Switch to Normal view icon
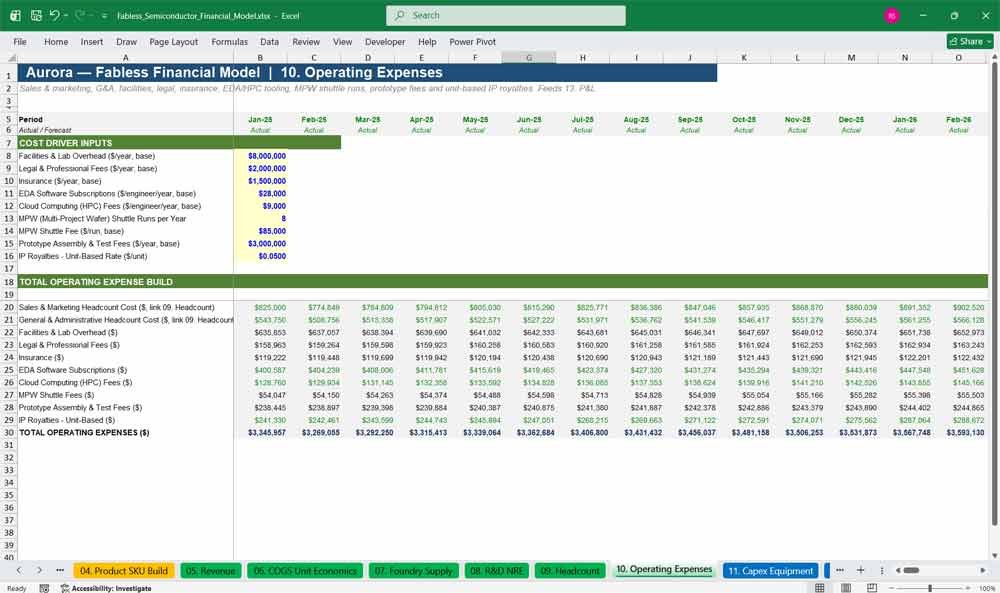The height and width of the screenshot is (593, 1000). click(820, 587)
